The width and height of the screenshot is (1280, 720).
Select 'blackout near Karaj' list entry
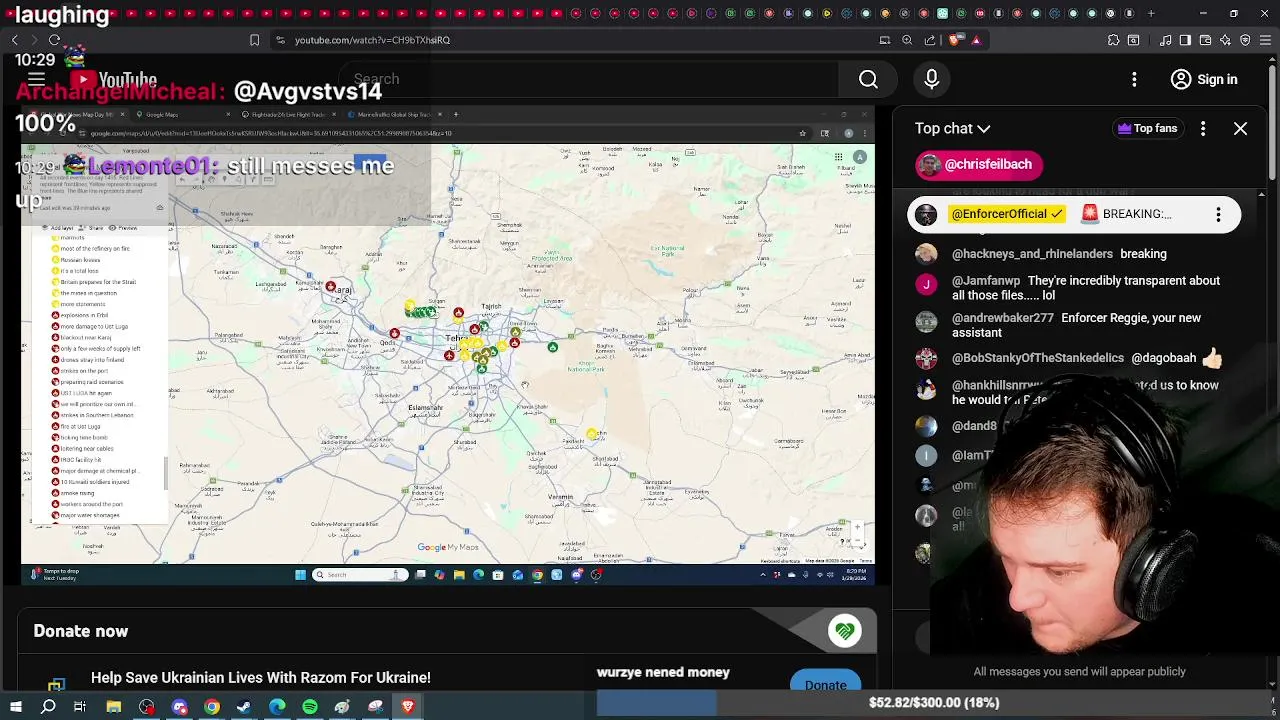pyautogui.click(x=85, y=337)
